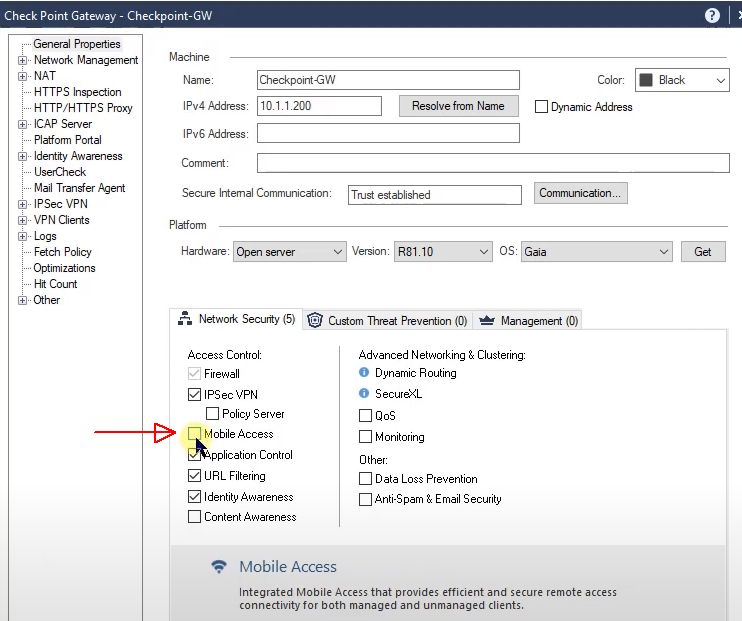Open the OS dropdown
Image resolution: width=742 pixels, height=621 pixels.
point(596,251)
